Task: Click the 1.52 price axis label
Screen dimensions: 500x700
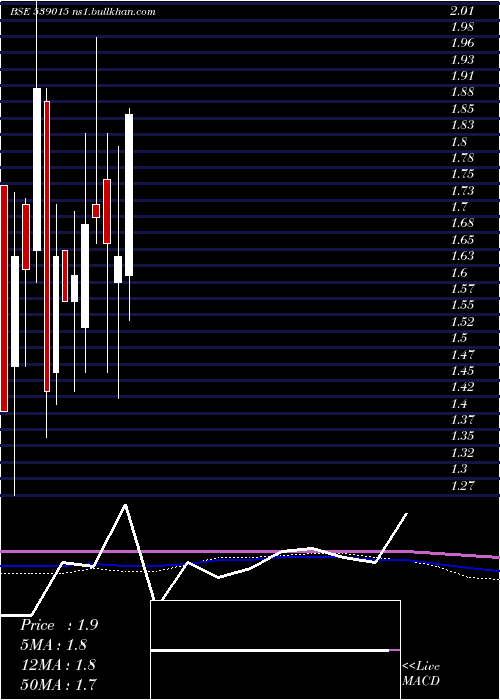Action: pyautogui.click(x=462, y=322)
